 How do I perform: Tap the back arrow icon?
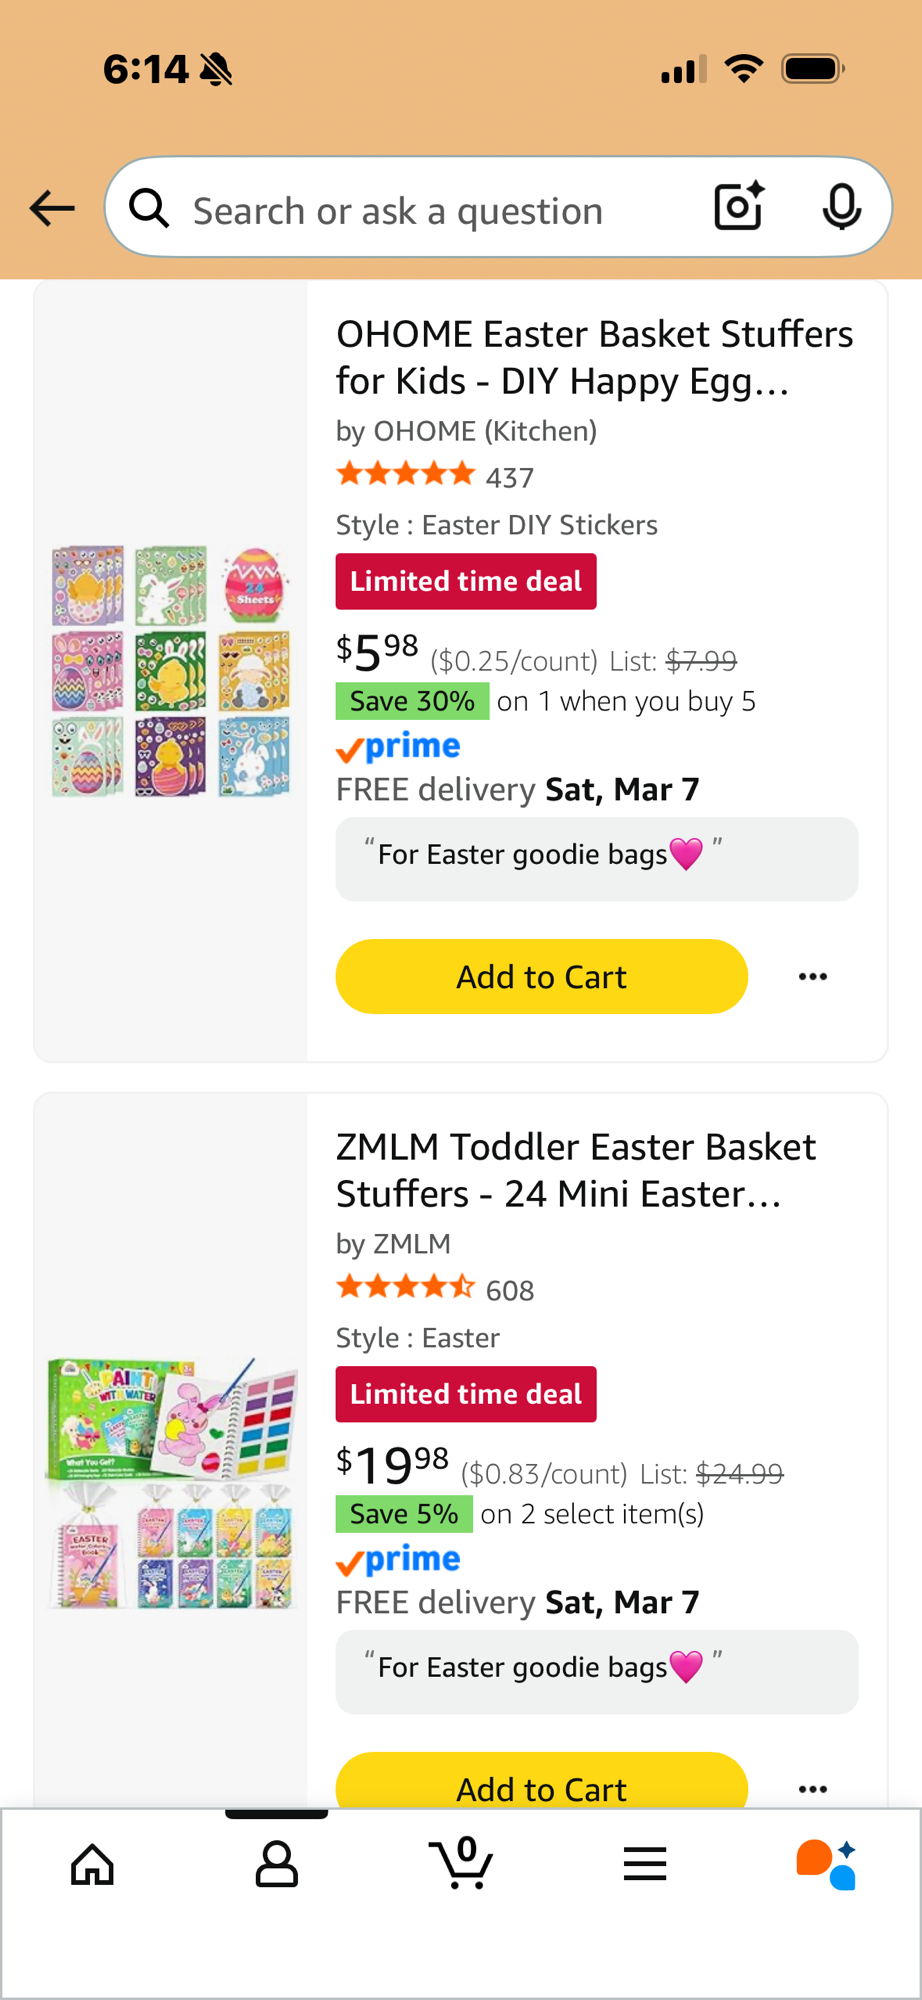click(52, 208)
